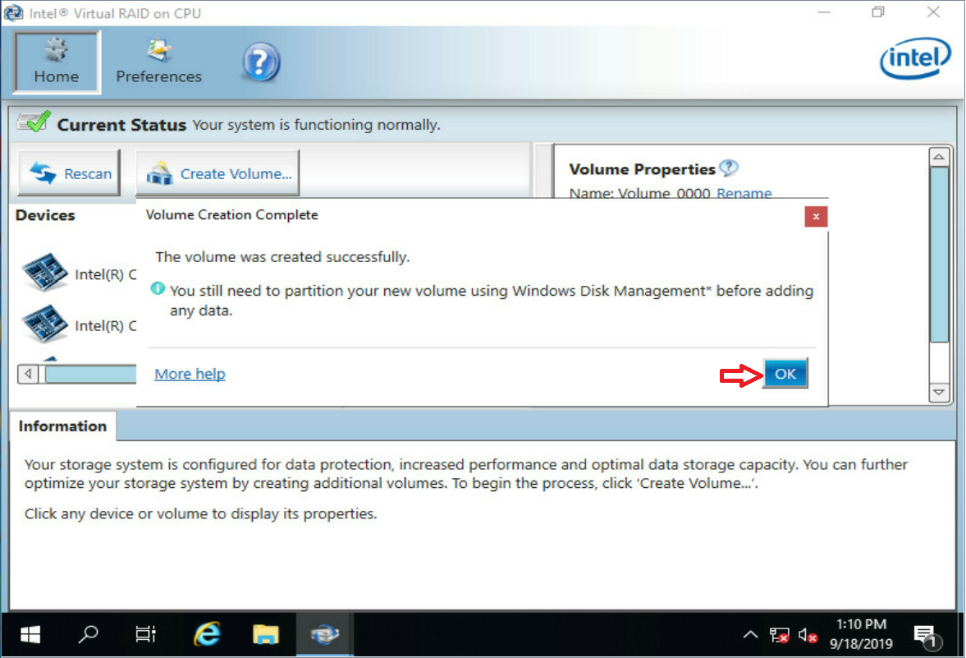This screenshot has width=966, height=658.
Task: Launch Internet Explorer from the taskbar
Action: click(207, 634)
